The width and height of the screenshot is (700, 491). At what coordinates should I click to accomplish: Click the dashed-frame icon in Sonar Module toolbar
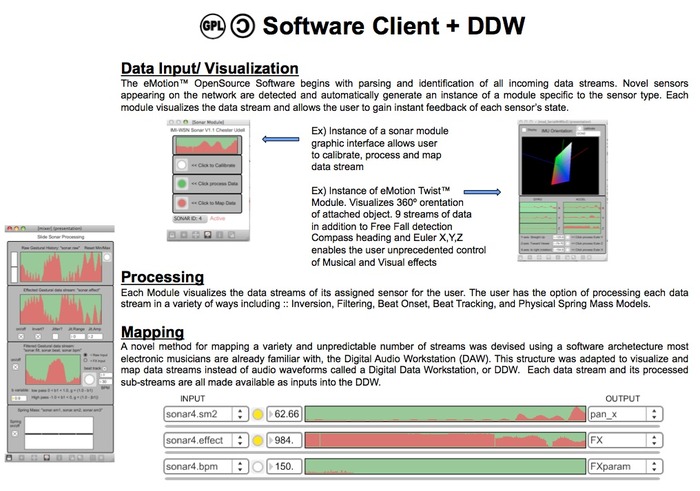196,235
